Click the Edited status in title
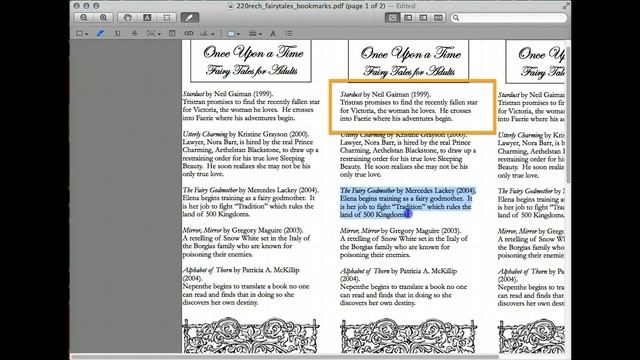The width and height of the screenshot is (640, 360). click(x=405, y=6)
